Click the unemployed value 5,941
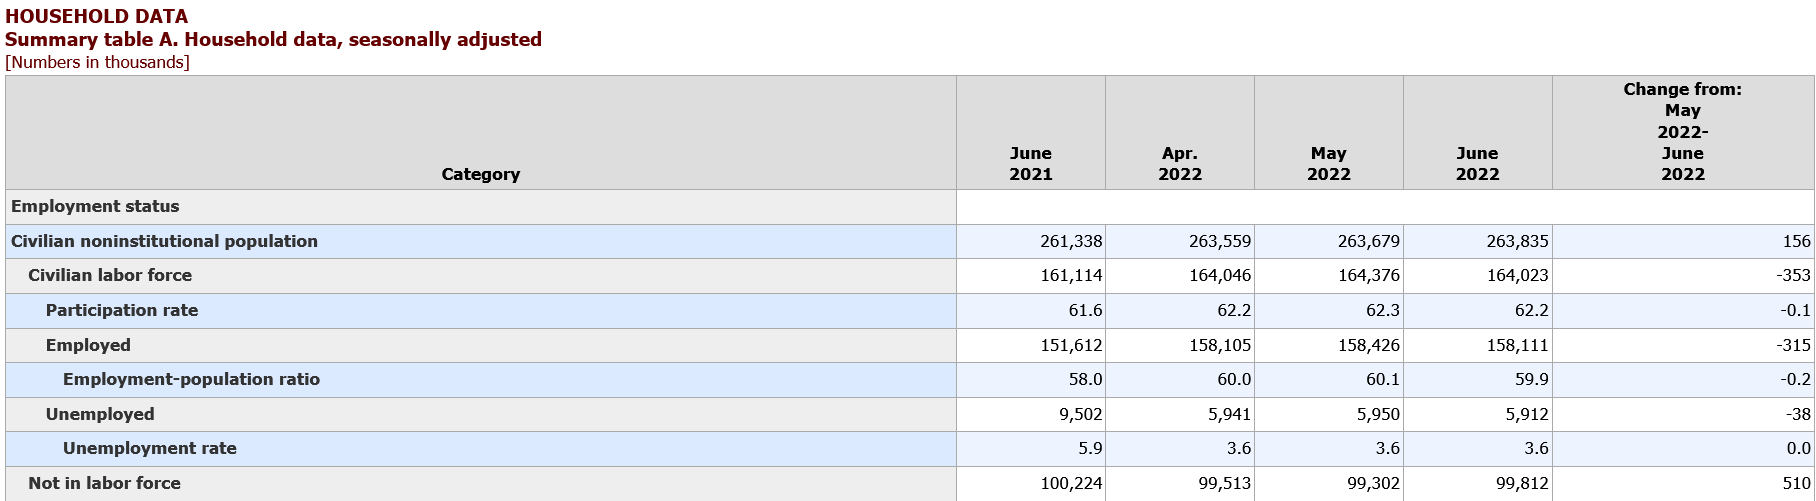This screenshot has height=501, width=1816. pos(1228,414)
